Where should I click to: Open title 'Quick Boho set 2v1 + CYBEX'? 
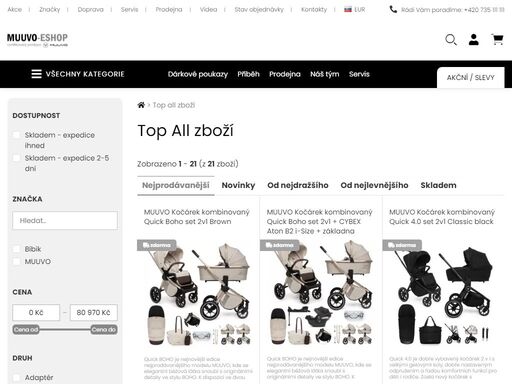click(x=319, y=221)
